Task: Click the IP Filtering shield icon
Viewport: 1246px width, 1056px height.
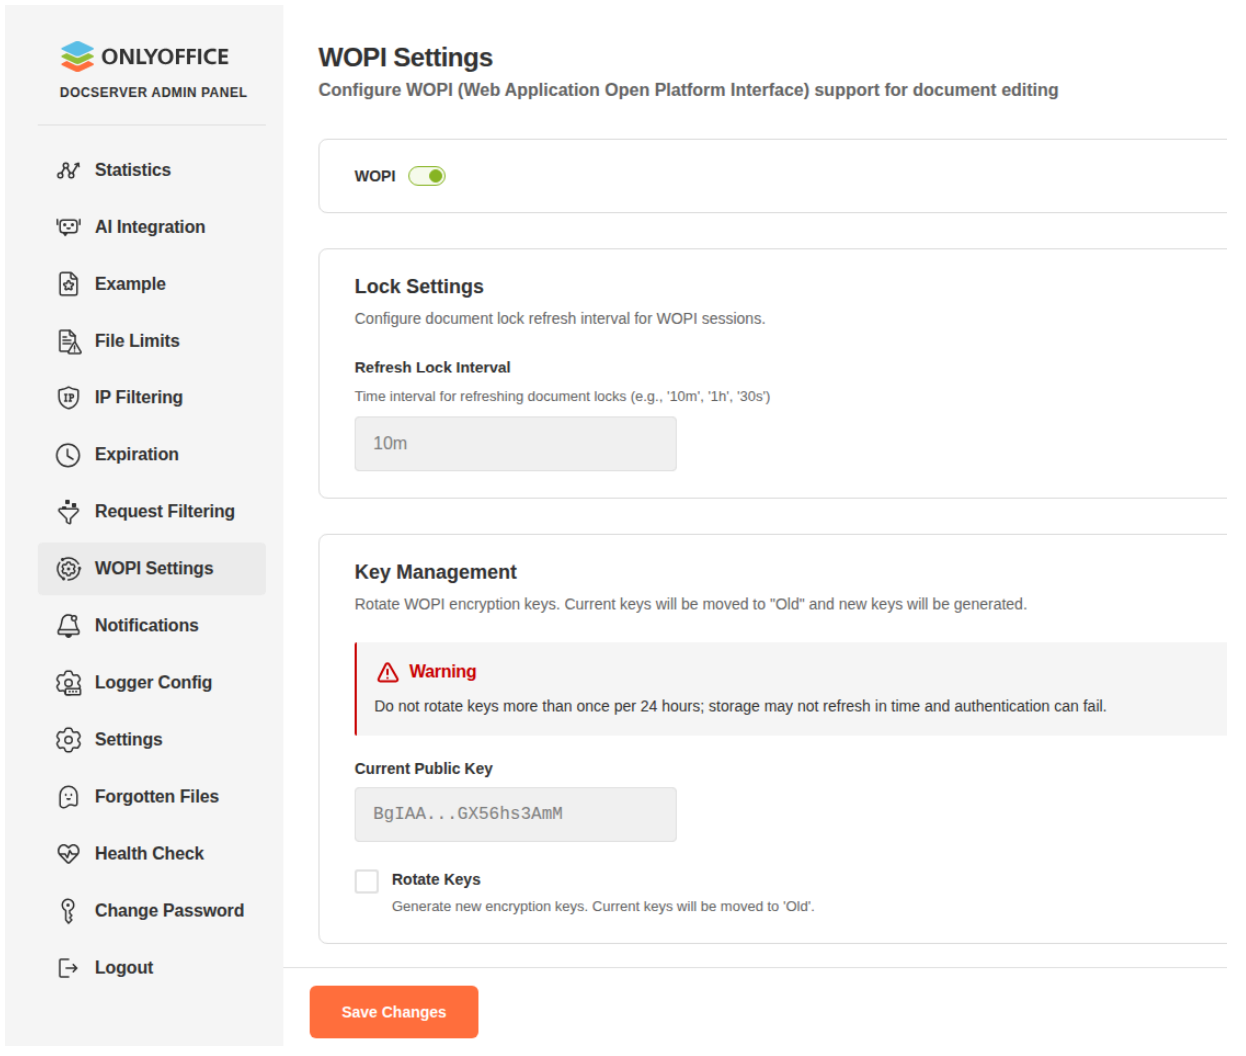Action: point(68,398)
